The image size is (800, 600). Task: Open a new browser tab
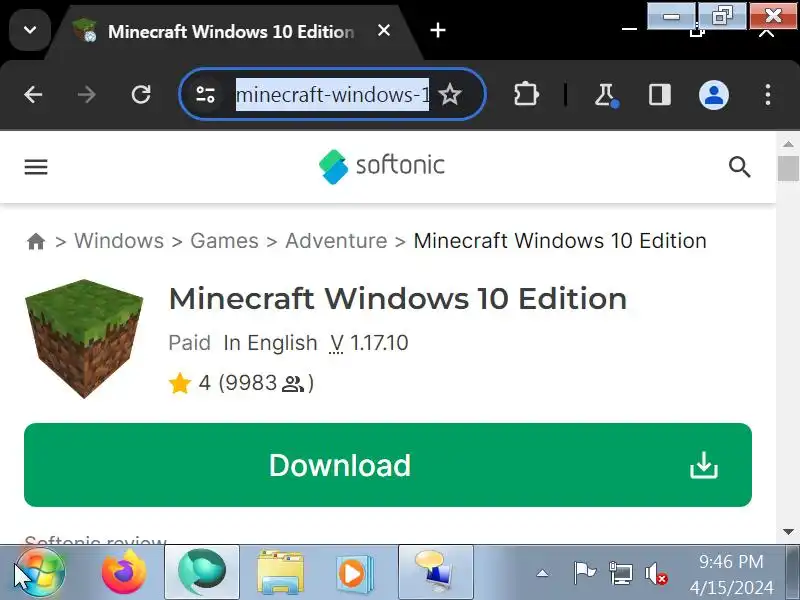tap(438, 31)
